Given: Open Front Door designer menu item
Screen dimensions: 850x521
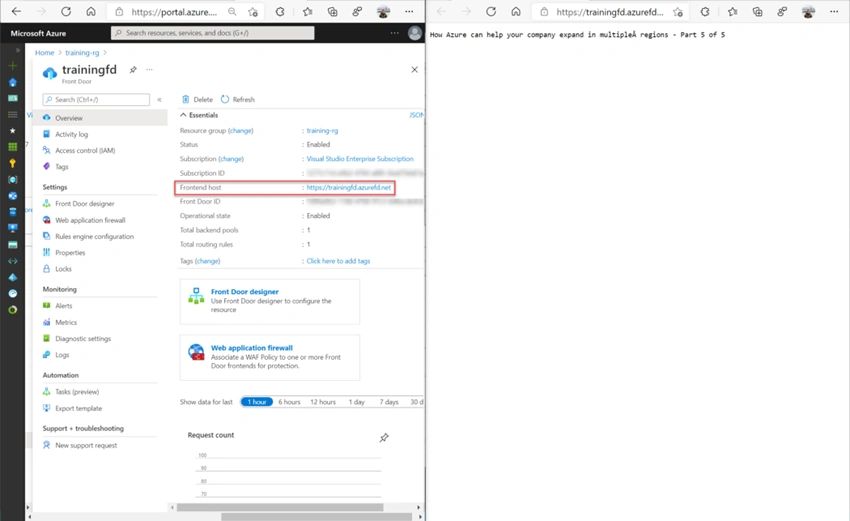Looking at the screenshot, I should [x=85, y=204].
